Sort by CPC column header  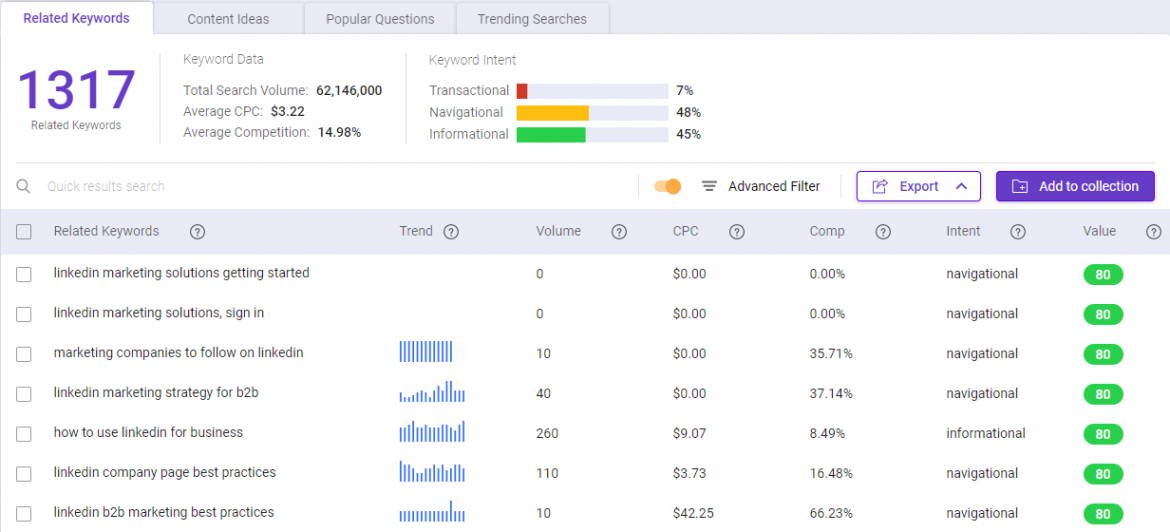685,231
